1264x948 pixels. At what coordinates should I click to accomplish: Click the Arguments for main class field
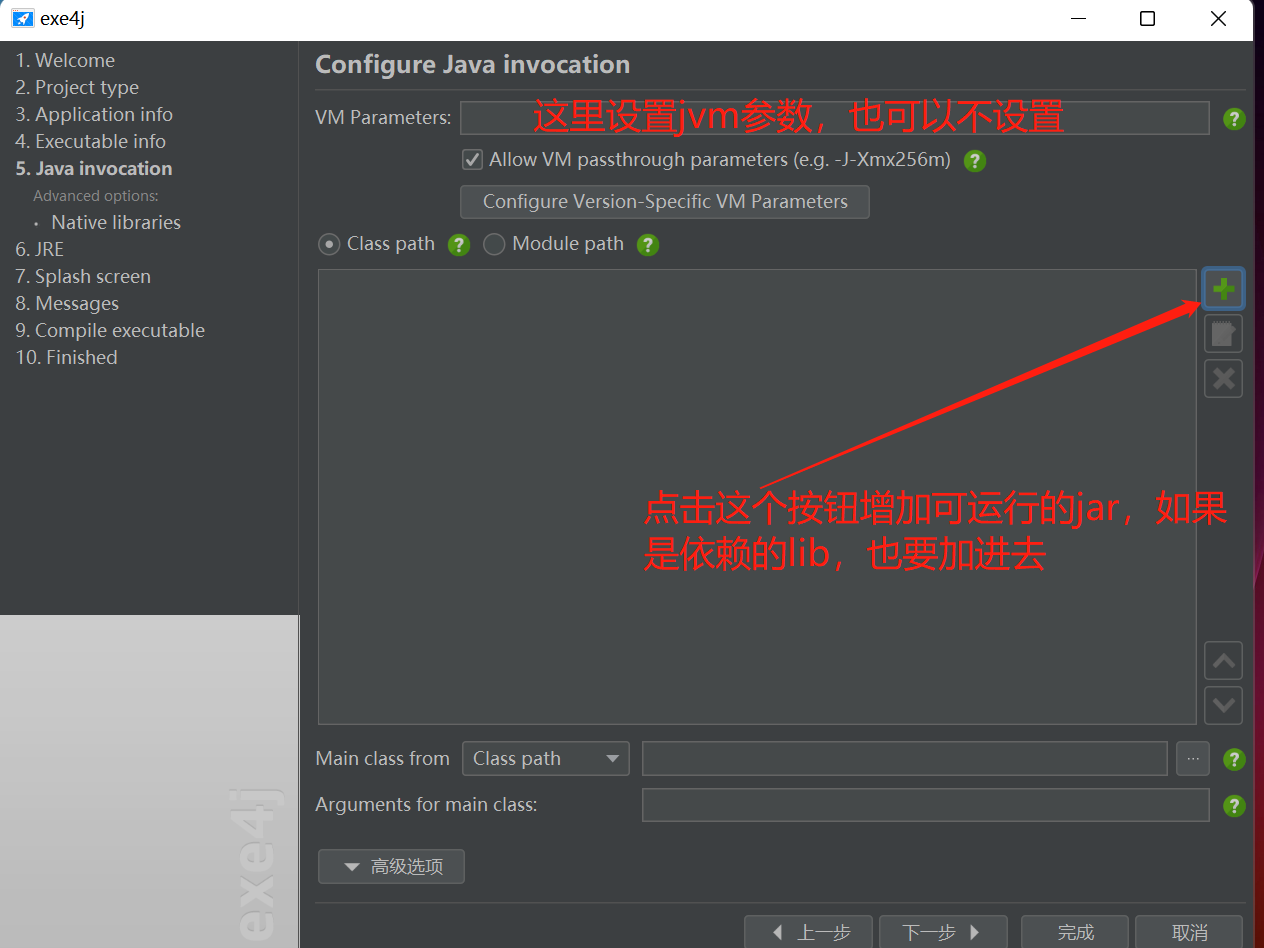point(926,805)
